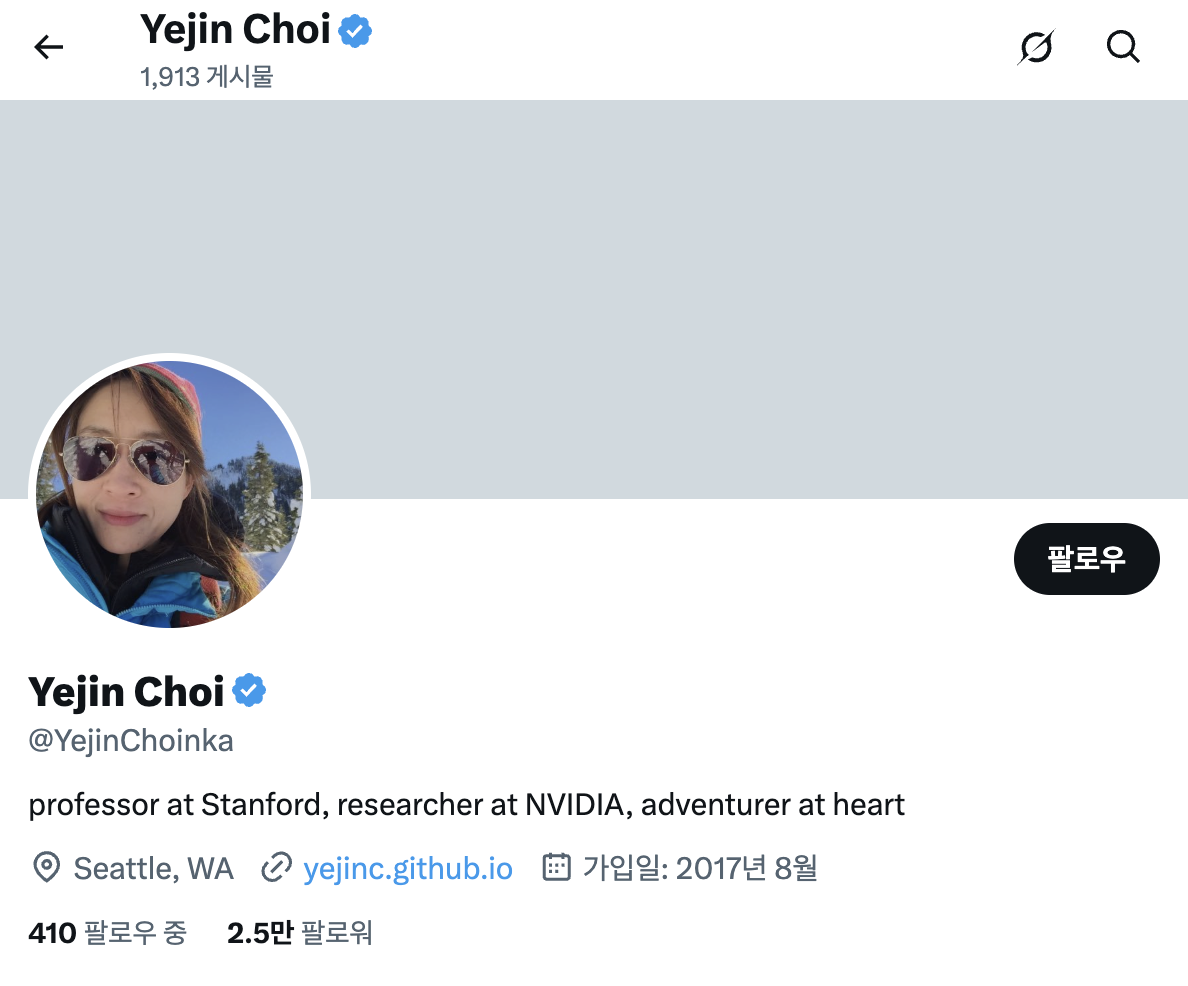Open the yejinc.github.io website link

pos(408,868)
